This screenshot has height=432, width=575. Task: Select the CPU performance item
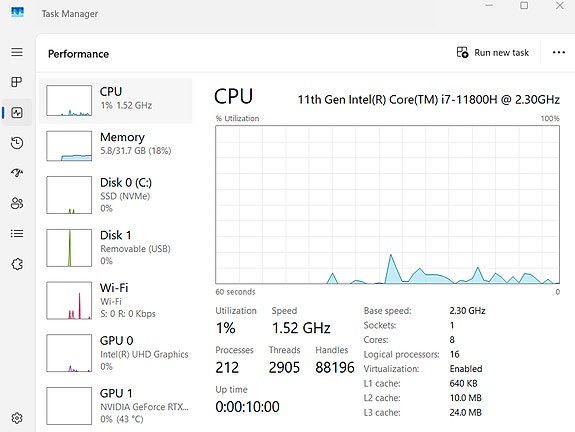[116, 100]
